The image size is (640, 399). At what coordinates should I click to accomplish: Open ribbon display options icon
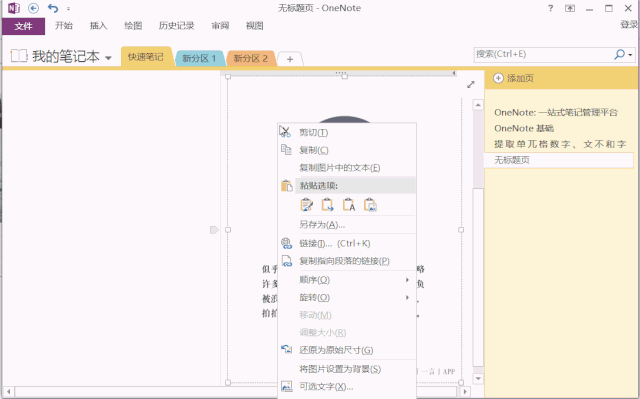pyautogui.click(x=570, y=8)
